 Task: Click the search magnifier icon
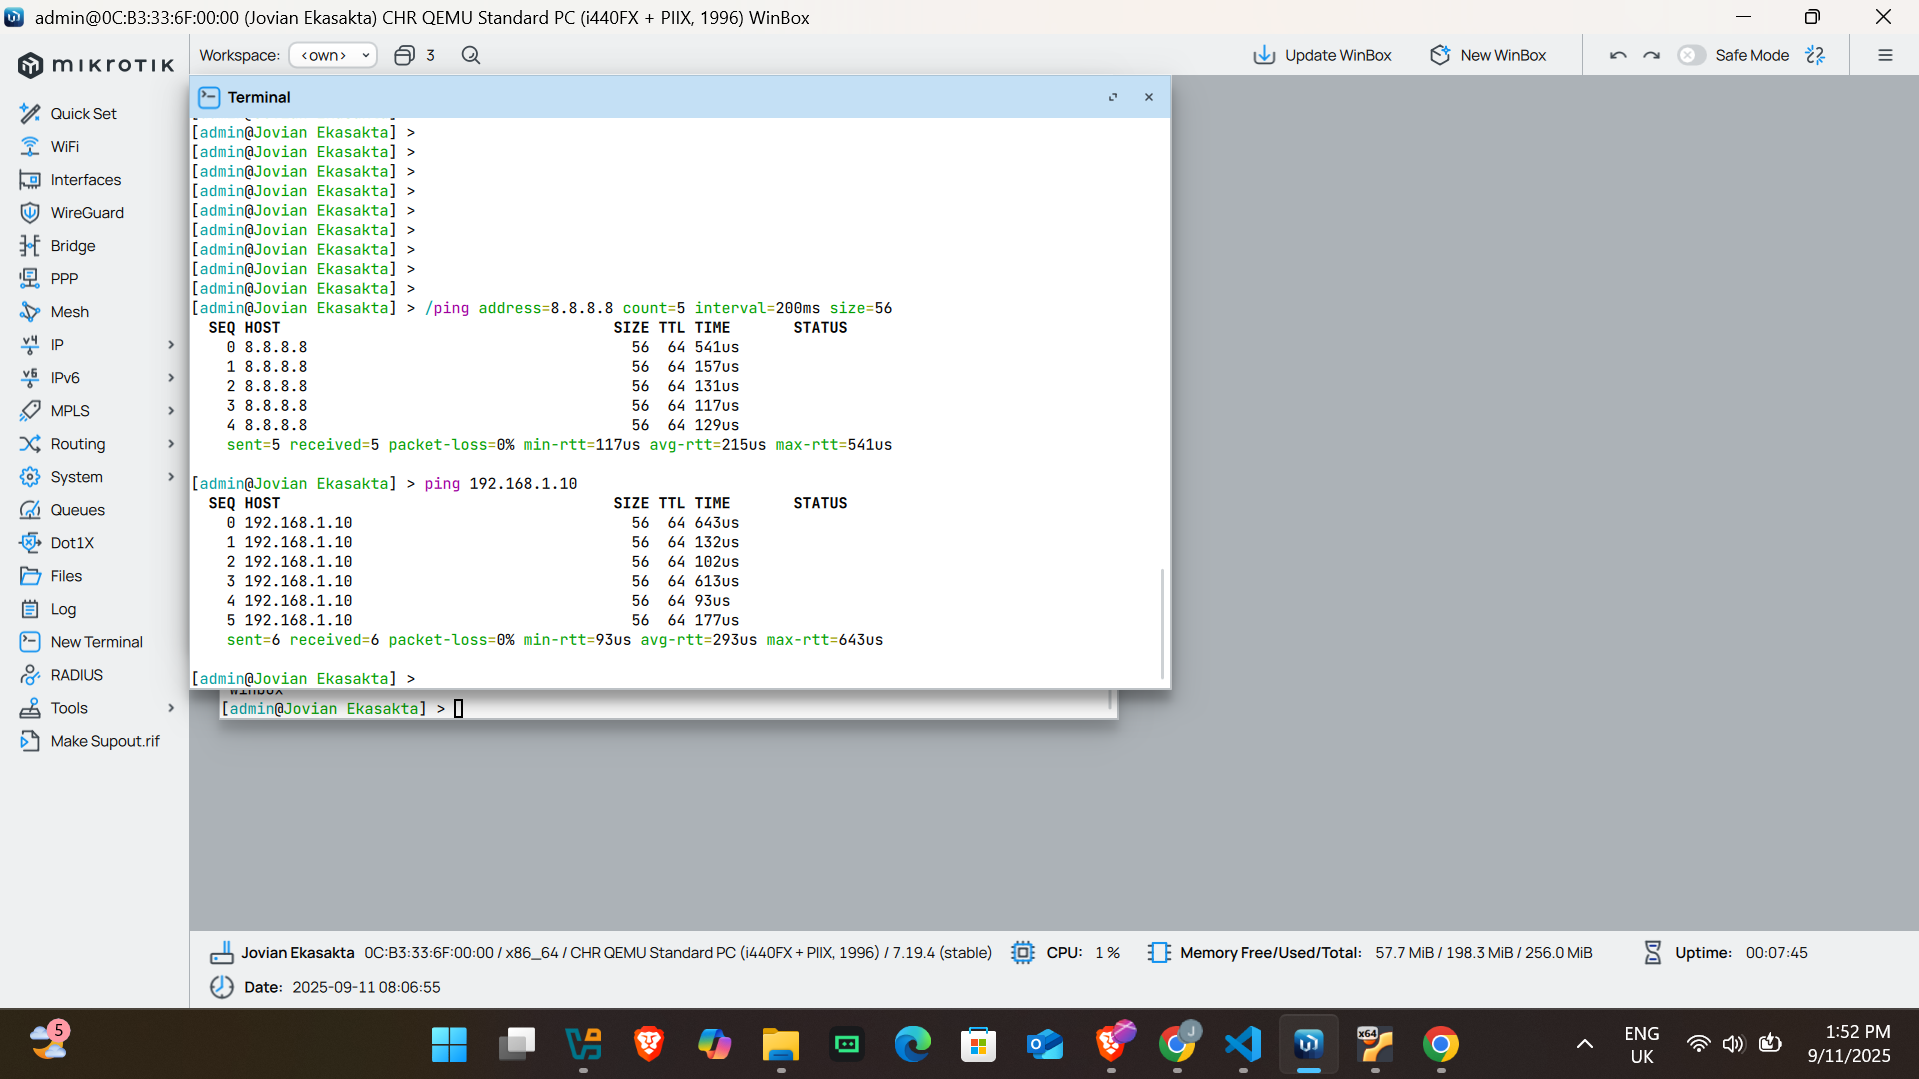471,55
